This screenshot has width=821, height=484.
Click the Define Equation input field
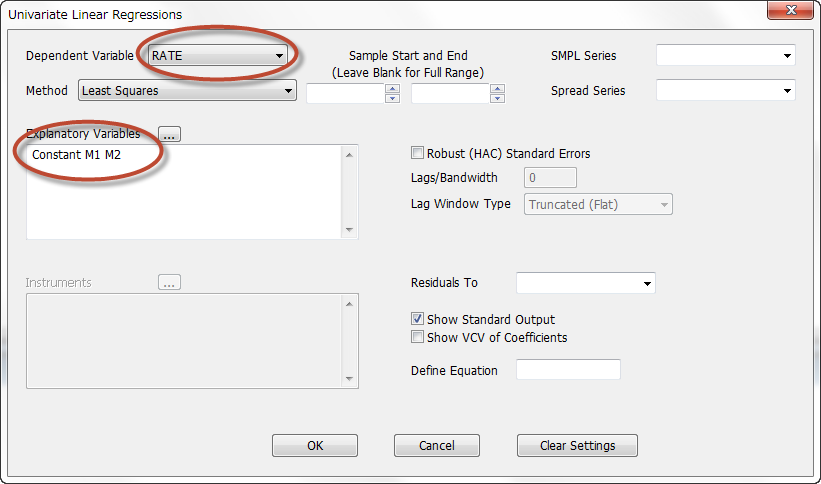[x=568, y=370]
